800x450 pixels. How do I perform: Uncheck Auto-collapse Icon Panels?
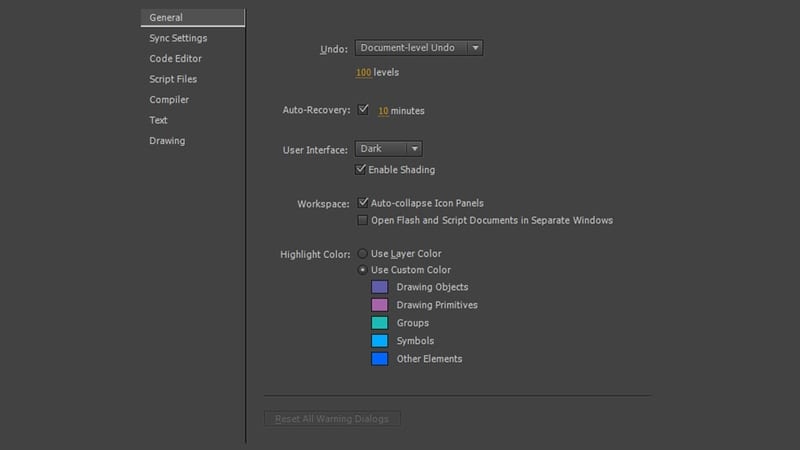pyautogui.click(x=363, y=203)
